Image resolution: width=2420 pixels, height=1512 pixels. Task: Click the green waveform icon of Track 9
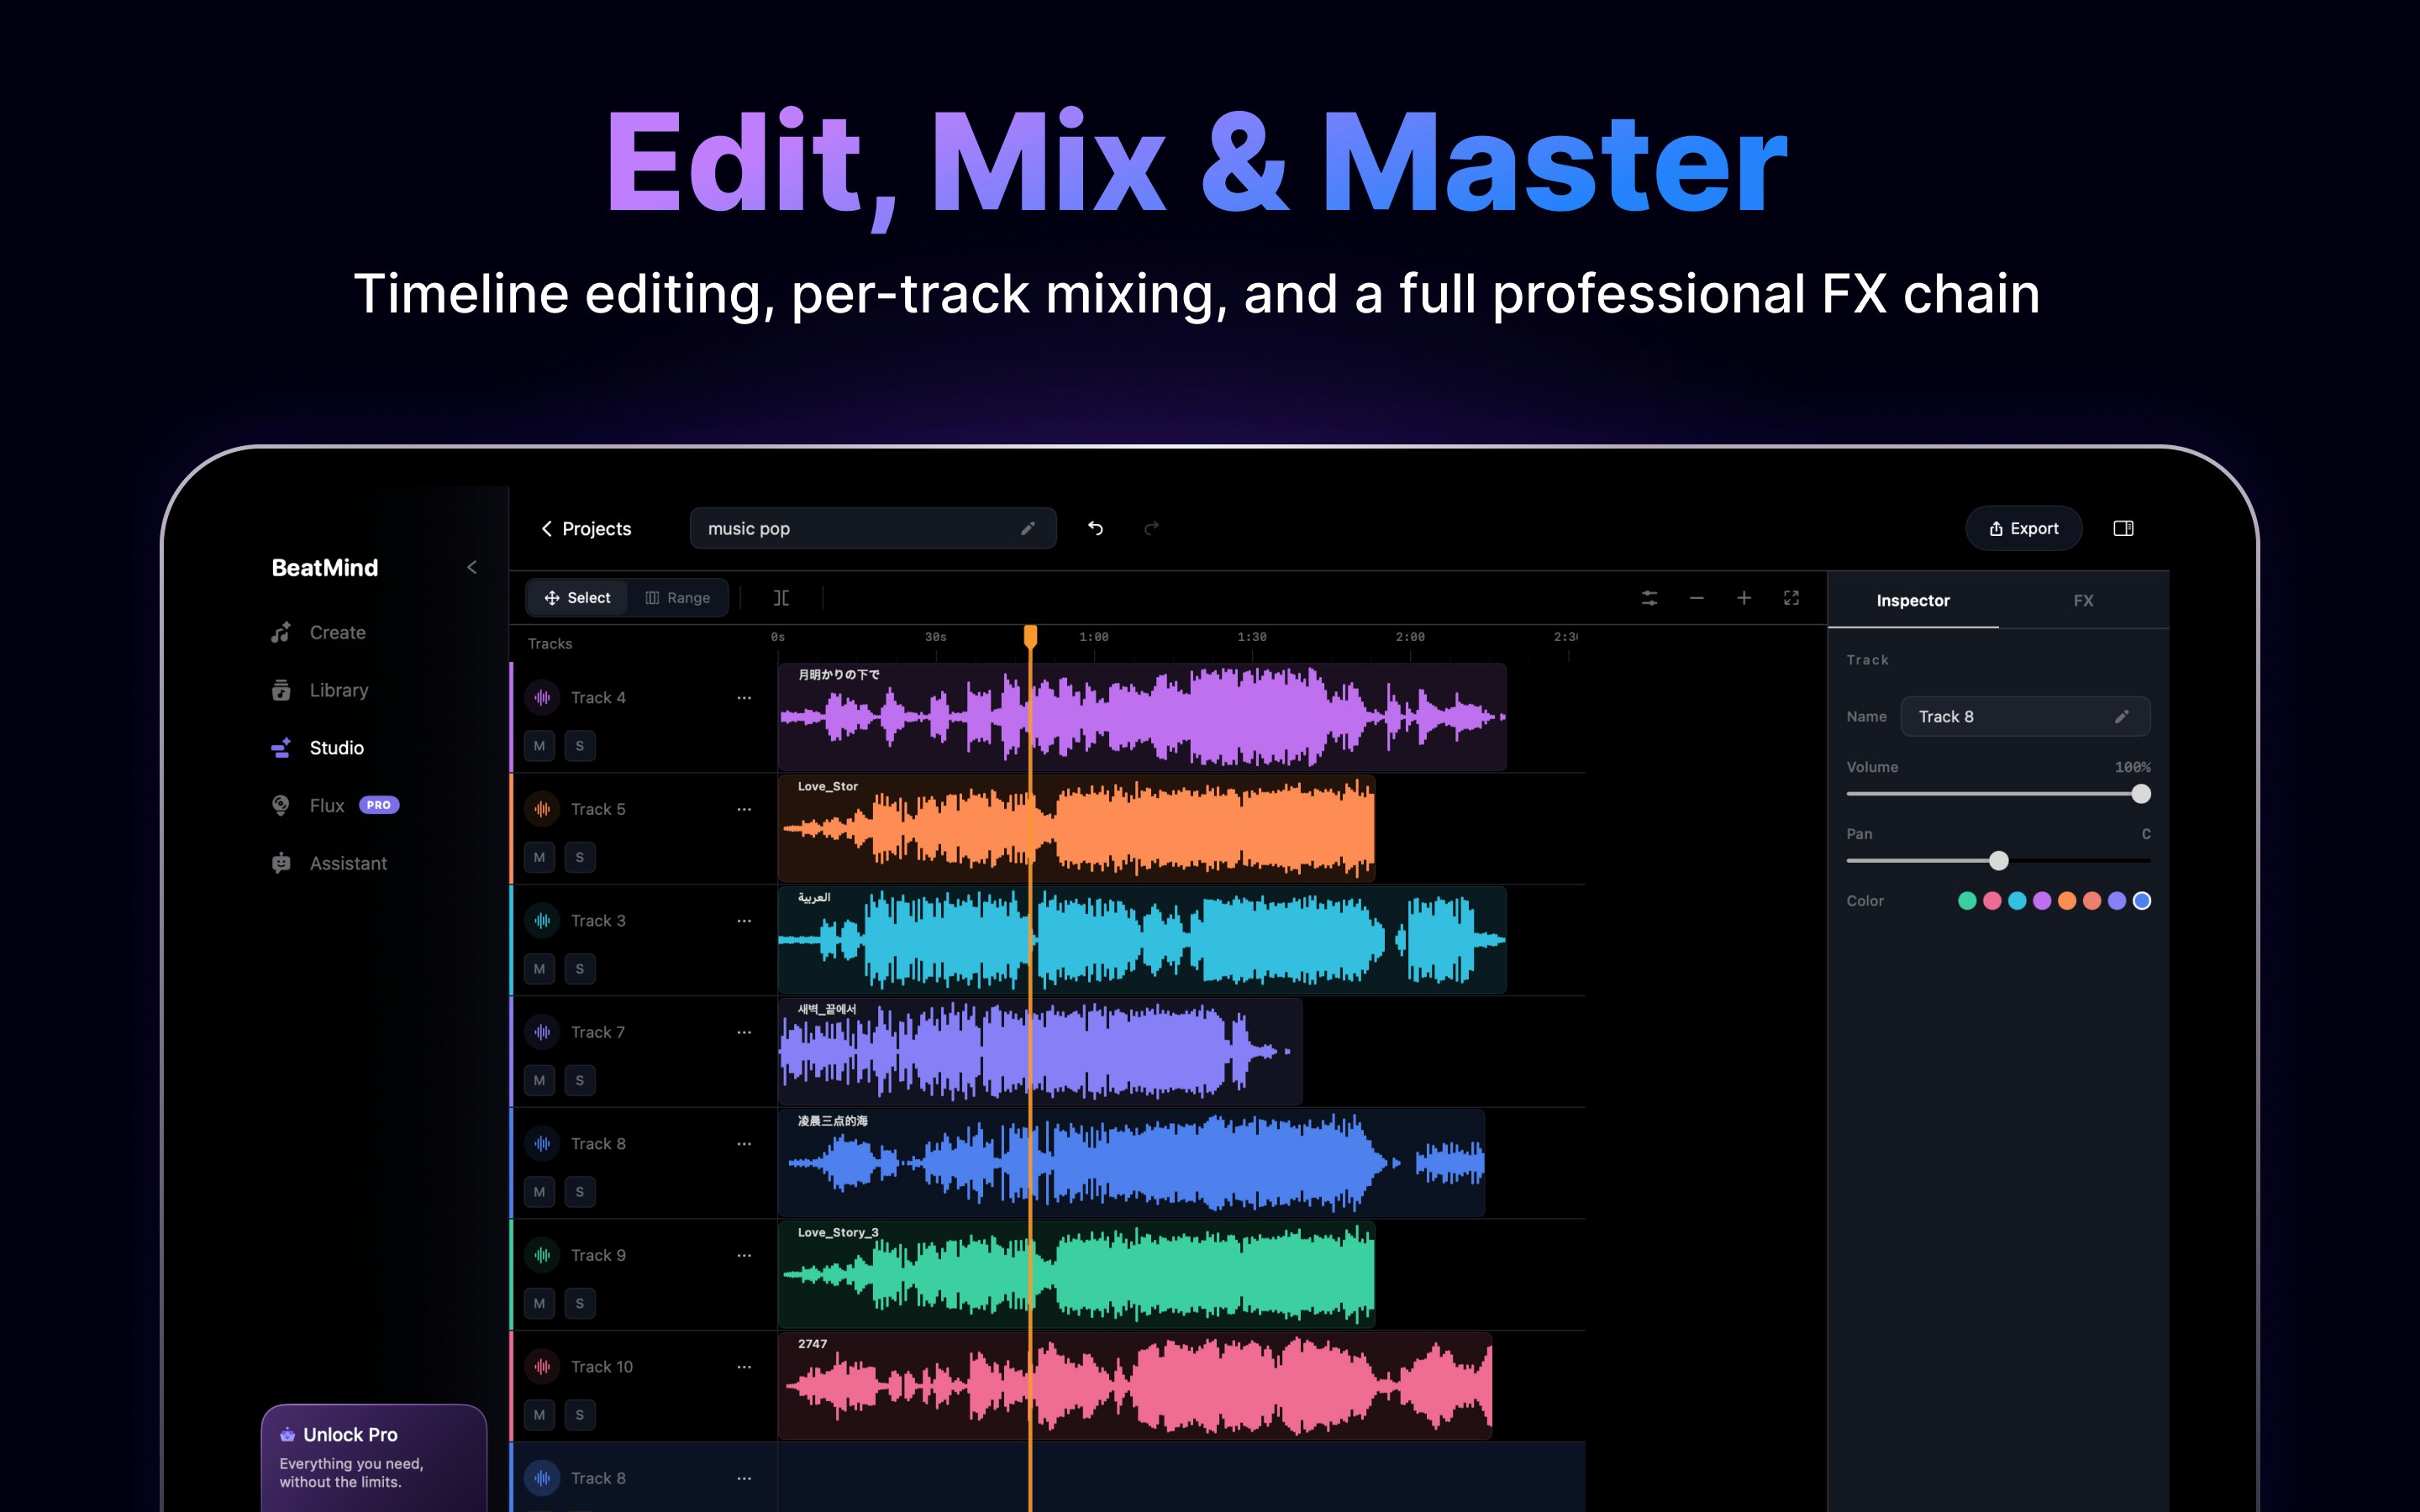tap(542, 1255)
